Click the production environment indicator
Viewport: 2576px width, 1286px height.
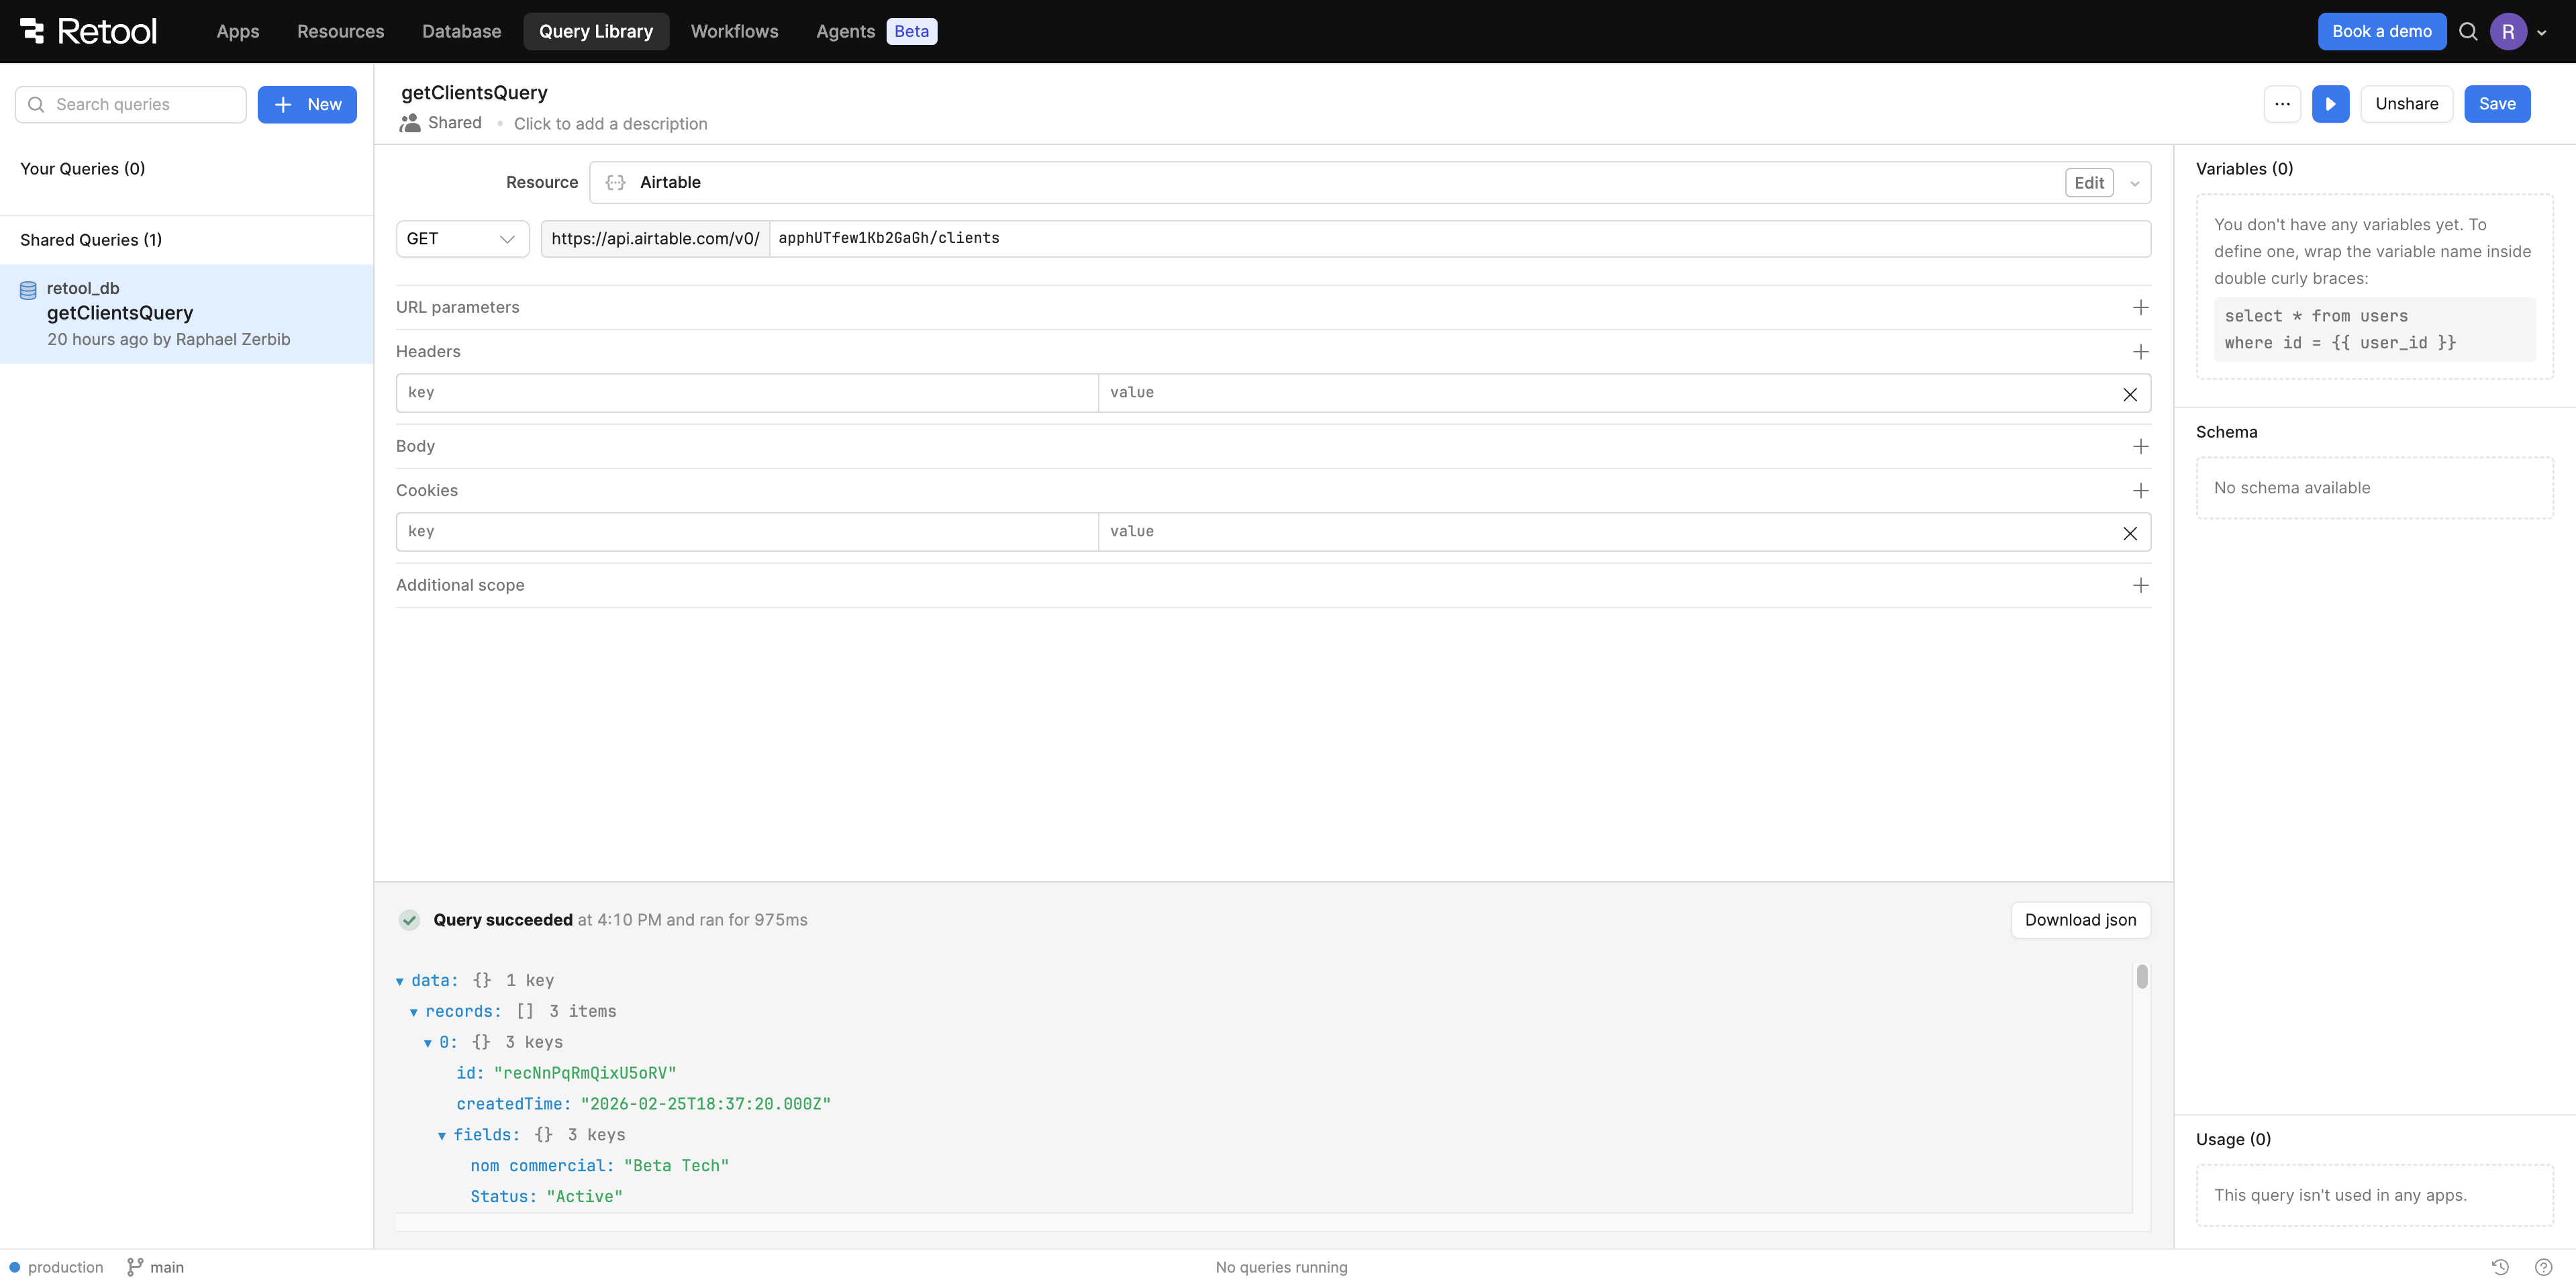[57, 1267]
